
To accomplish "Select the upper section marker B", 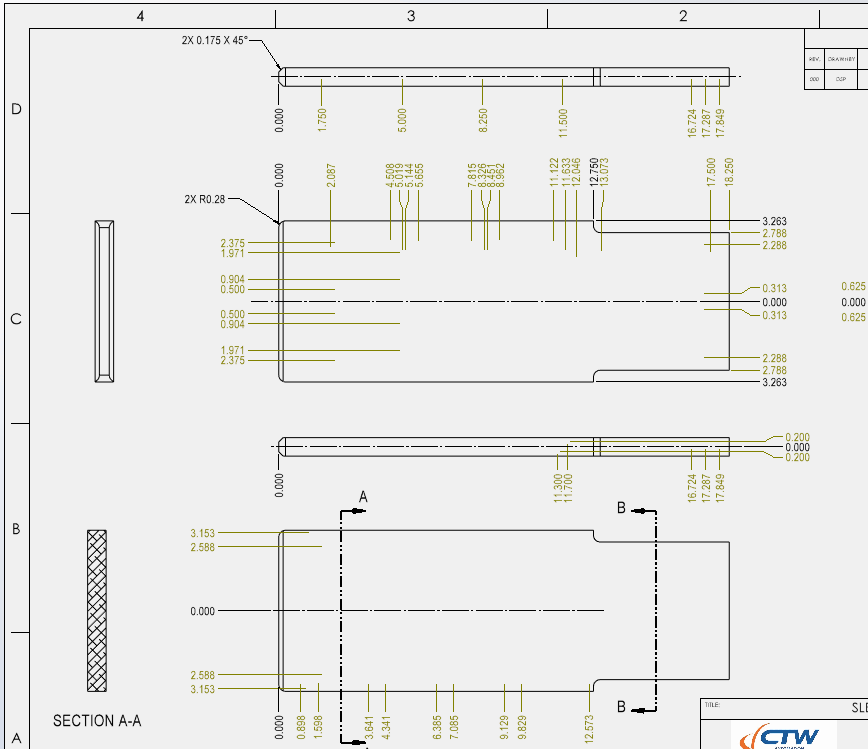I will (621, 508).
